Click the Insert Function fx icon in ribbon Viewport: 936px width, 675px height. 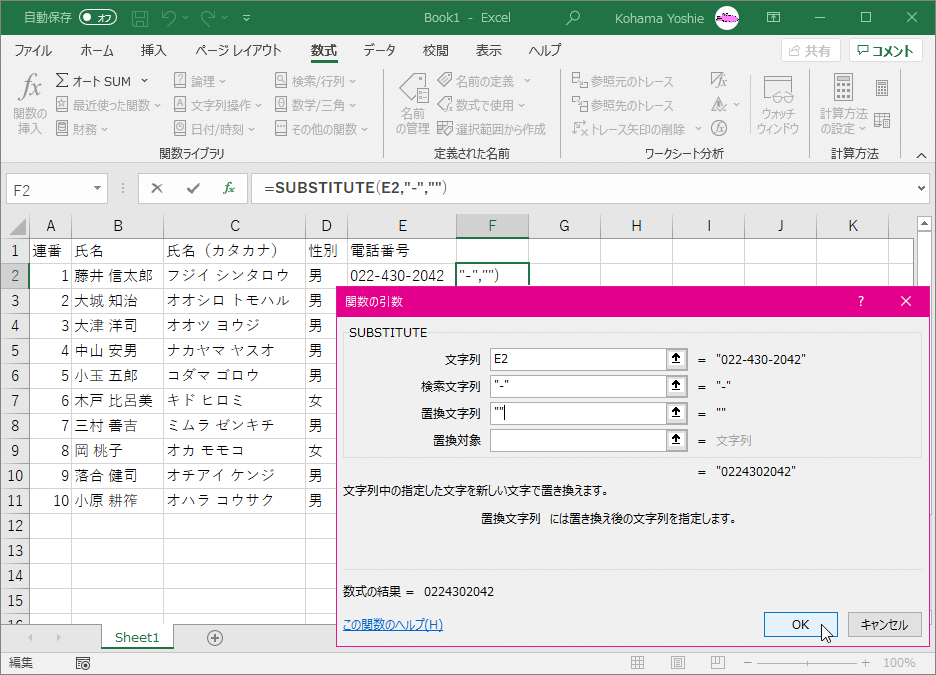tap(30, 103)
